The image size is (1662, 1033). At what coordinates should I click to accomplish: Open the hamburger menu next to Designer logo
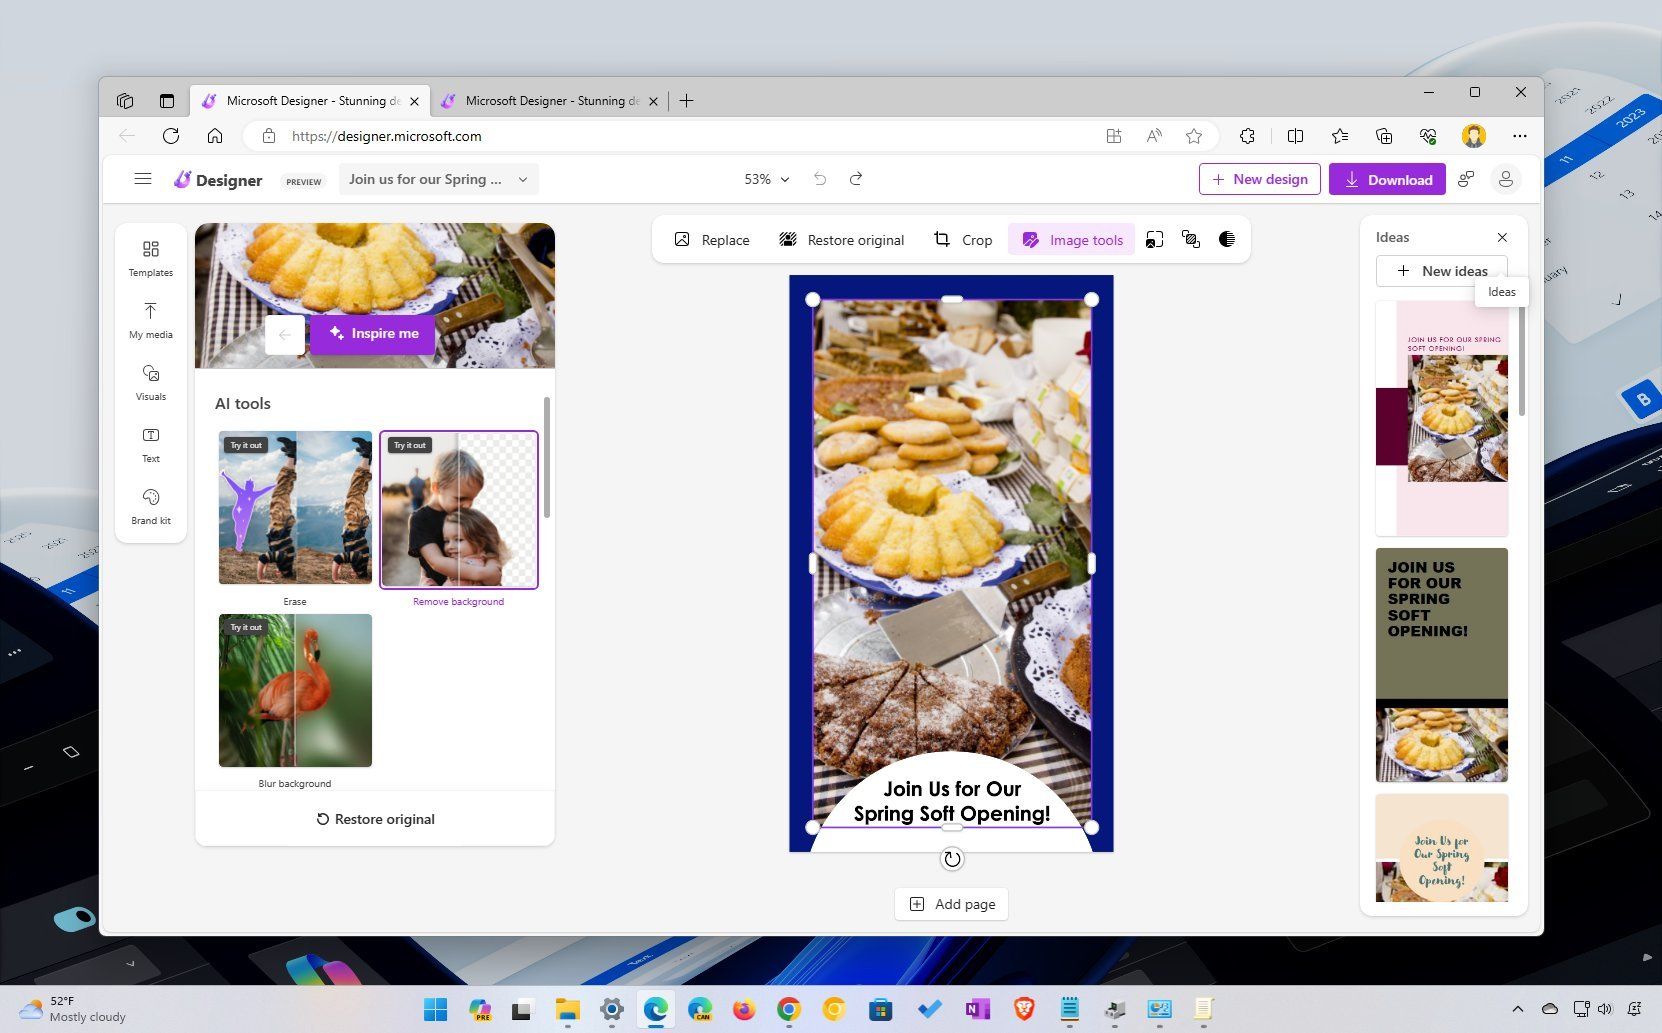coord(143,179)
